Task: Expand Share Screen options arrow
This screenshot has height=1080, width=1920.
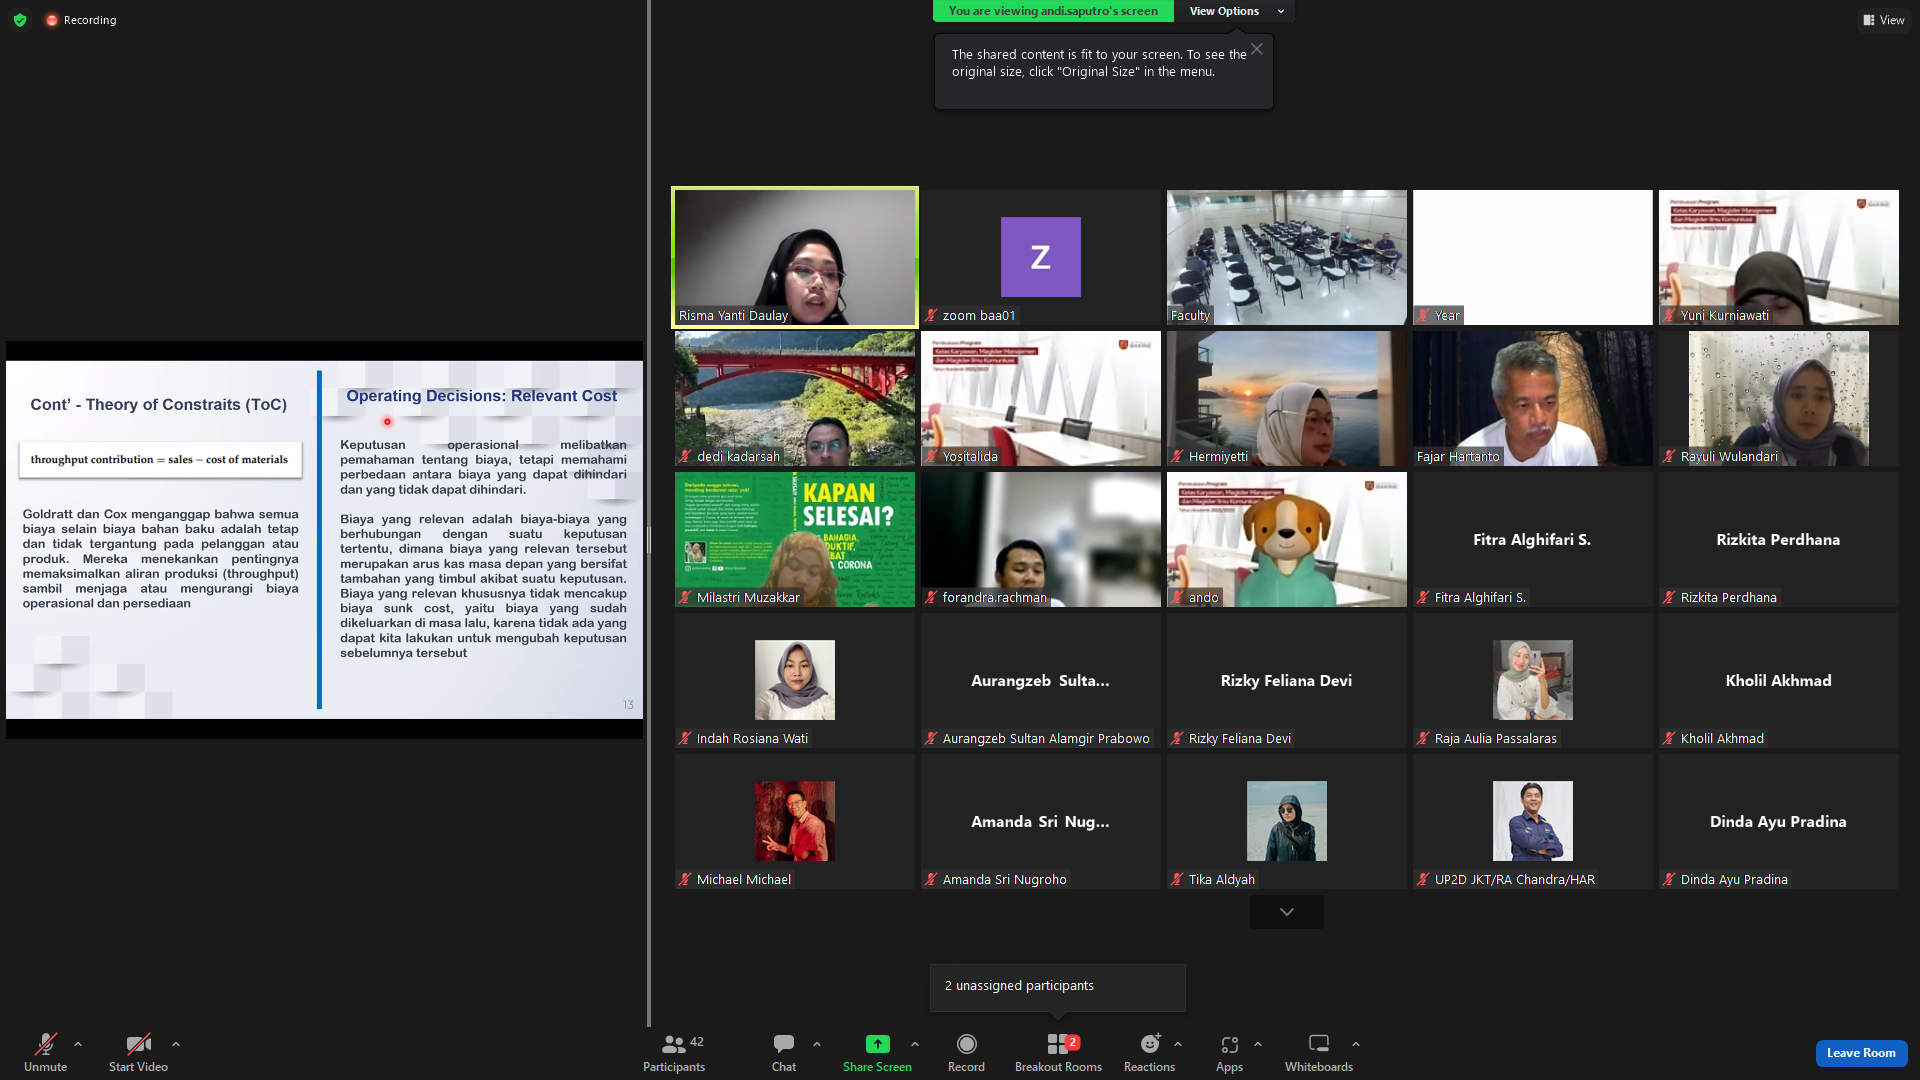Action: click(914, 1044)
